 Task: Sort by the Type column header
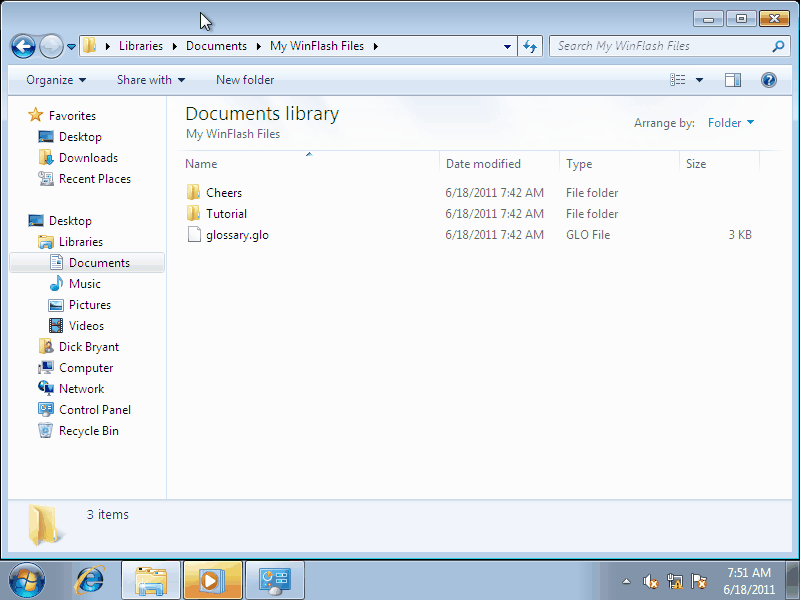coord(619,164)
